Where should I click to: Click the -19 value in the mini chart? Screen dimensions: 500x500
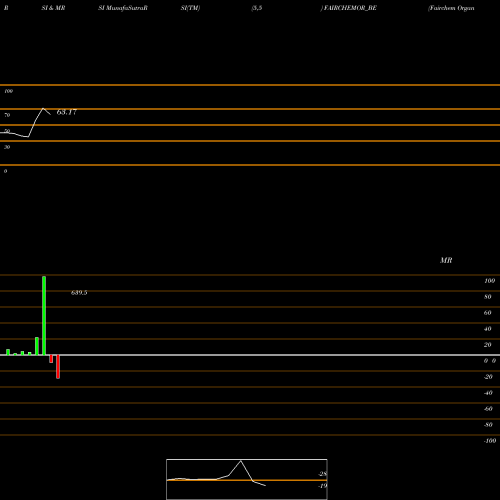point(323,486)
